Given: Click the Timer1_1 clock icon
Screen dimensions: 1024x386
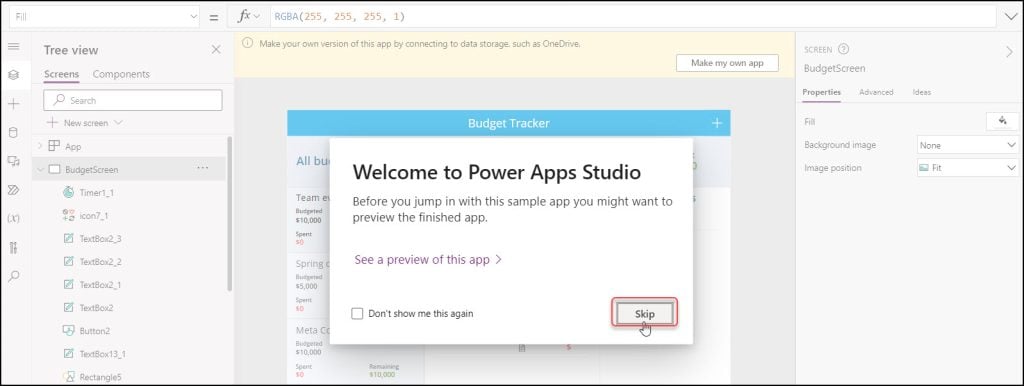Looking at the screenshot, I should click(x=69, y=192).
